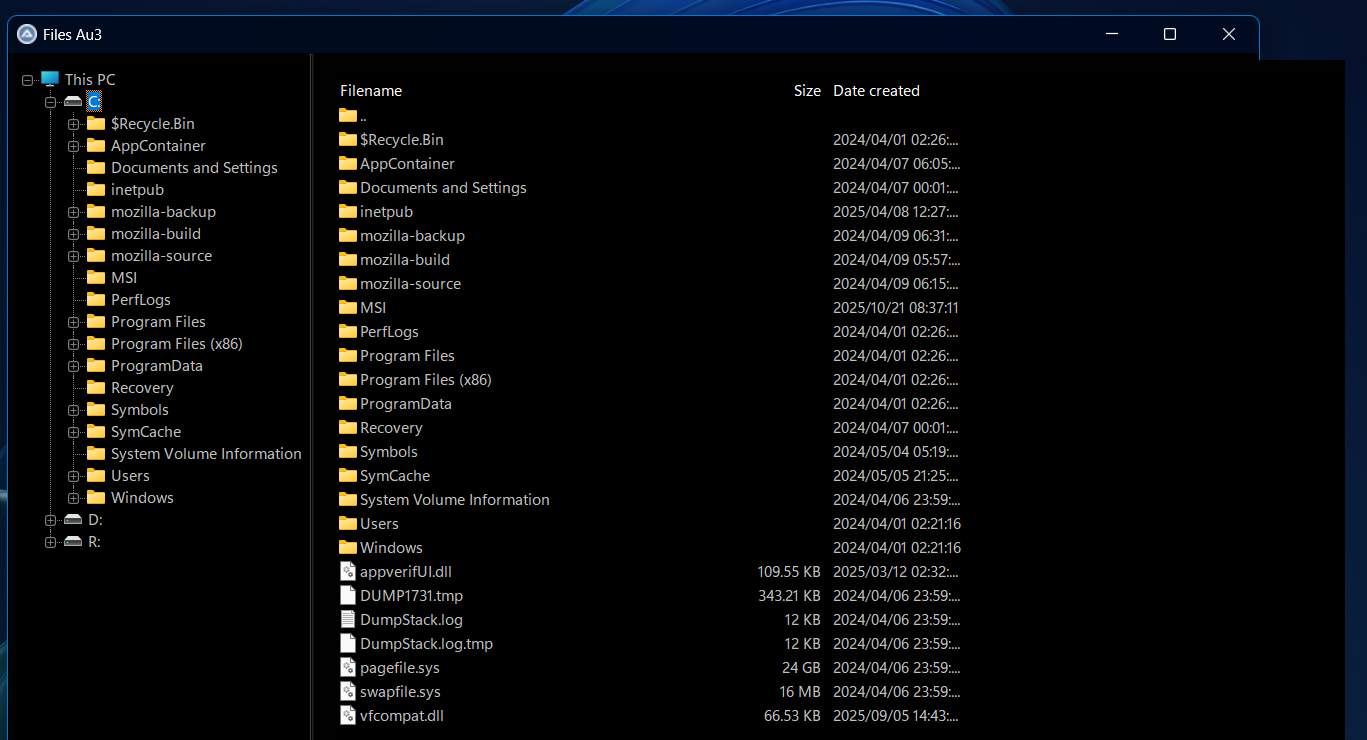Select Users folder in the tree
The image size is (1367, 740).
(130, 476)
